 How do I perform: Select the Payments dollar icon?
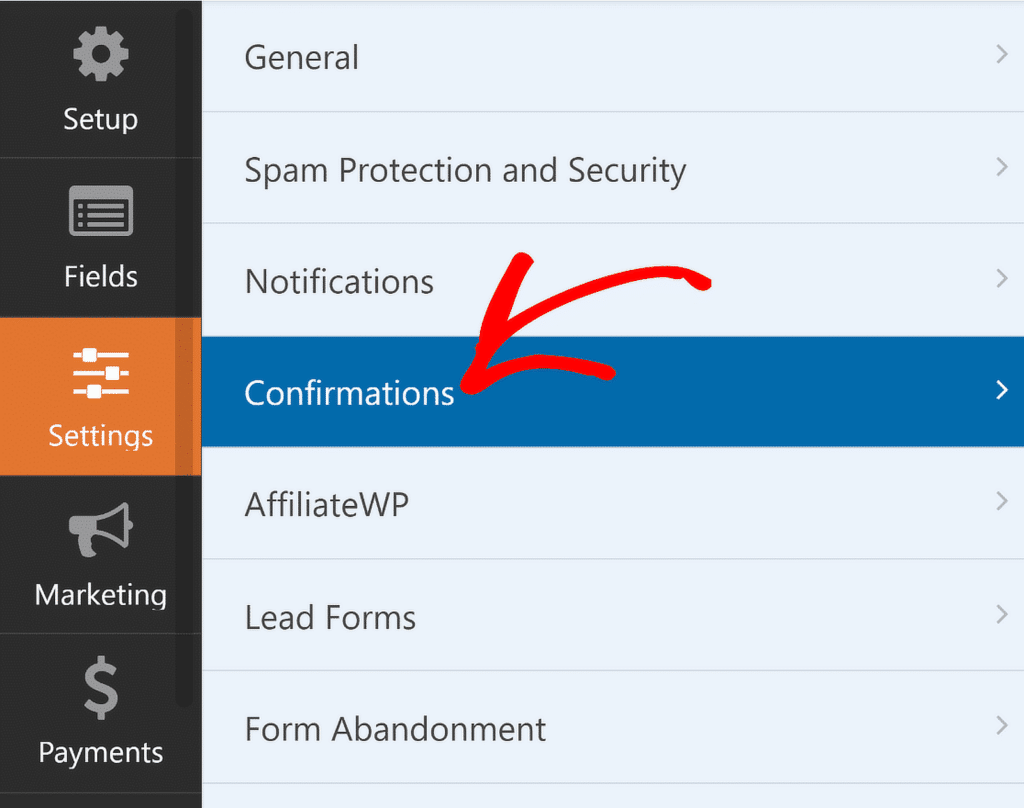click(x=100, y=688)
